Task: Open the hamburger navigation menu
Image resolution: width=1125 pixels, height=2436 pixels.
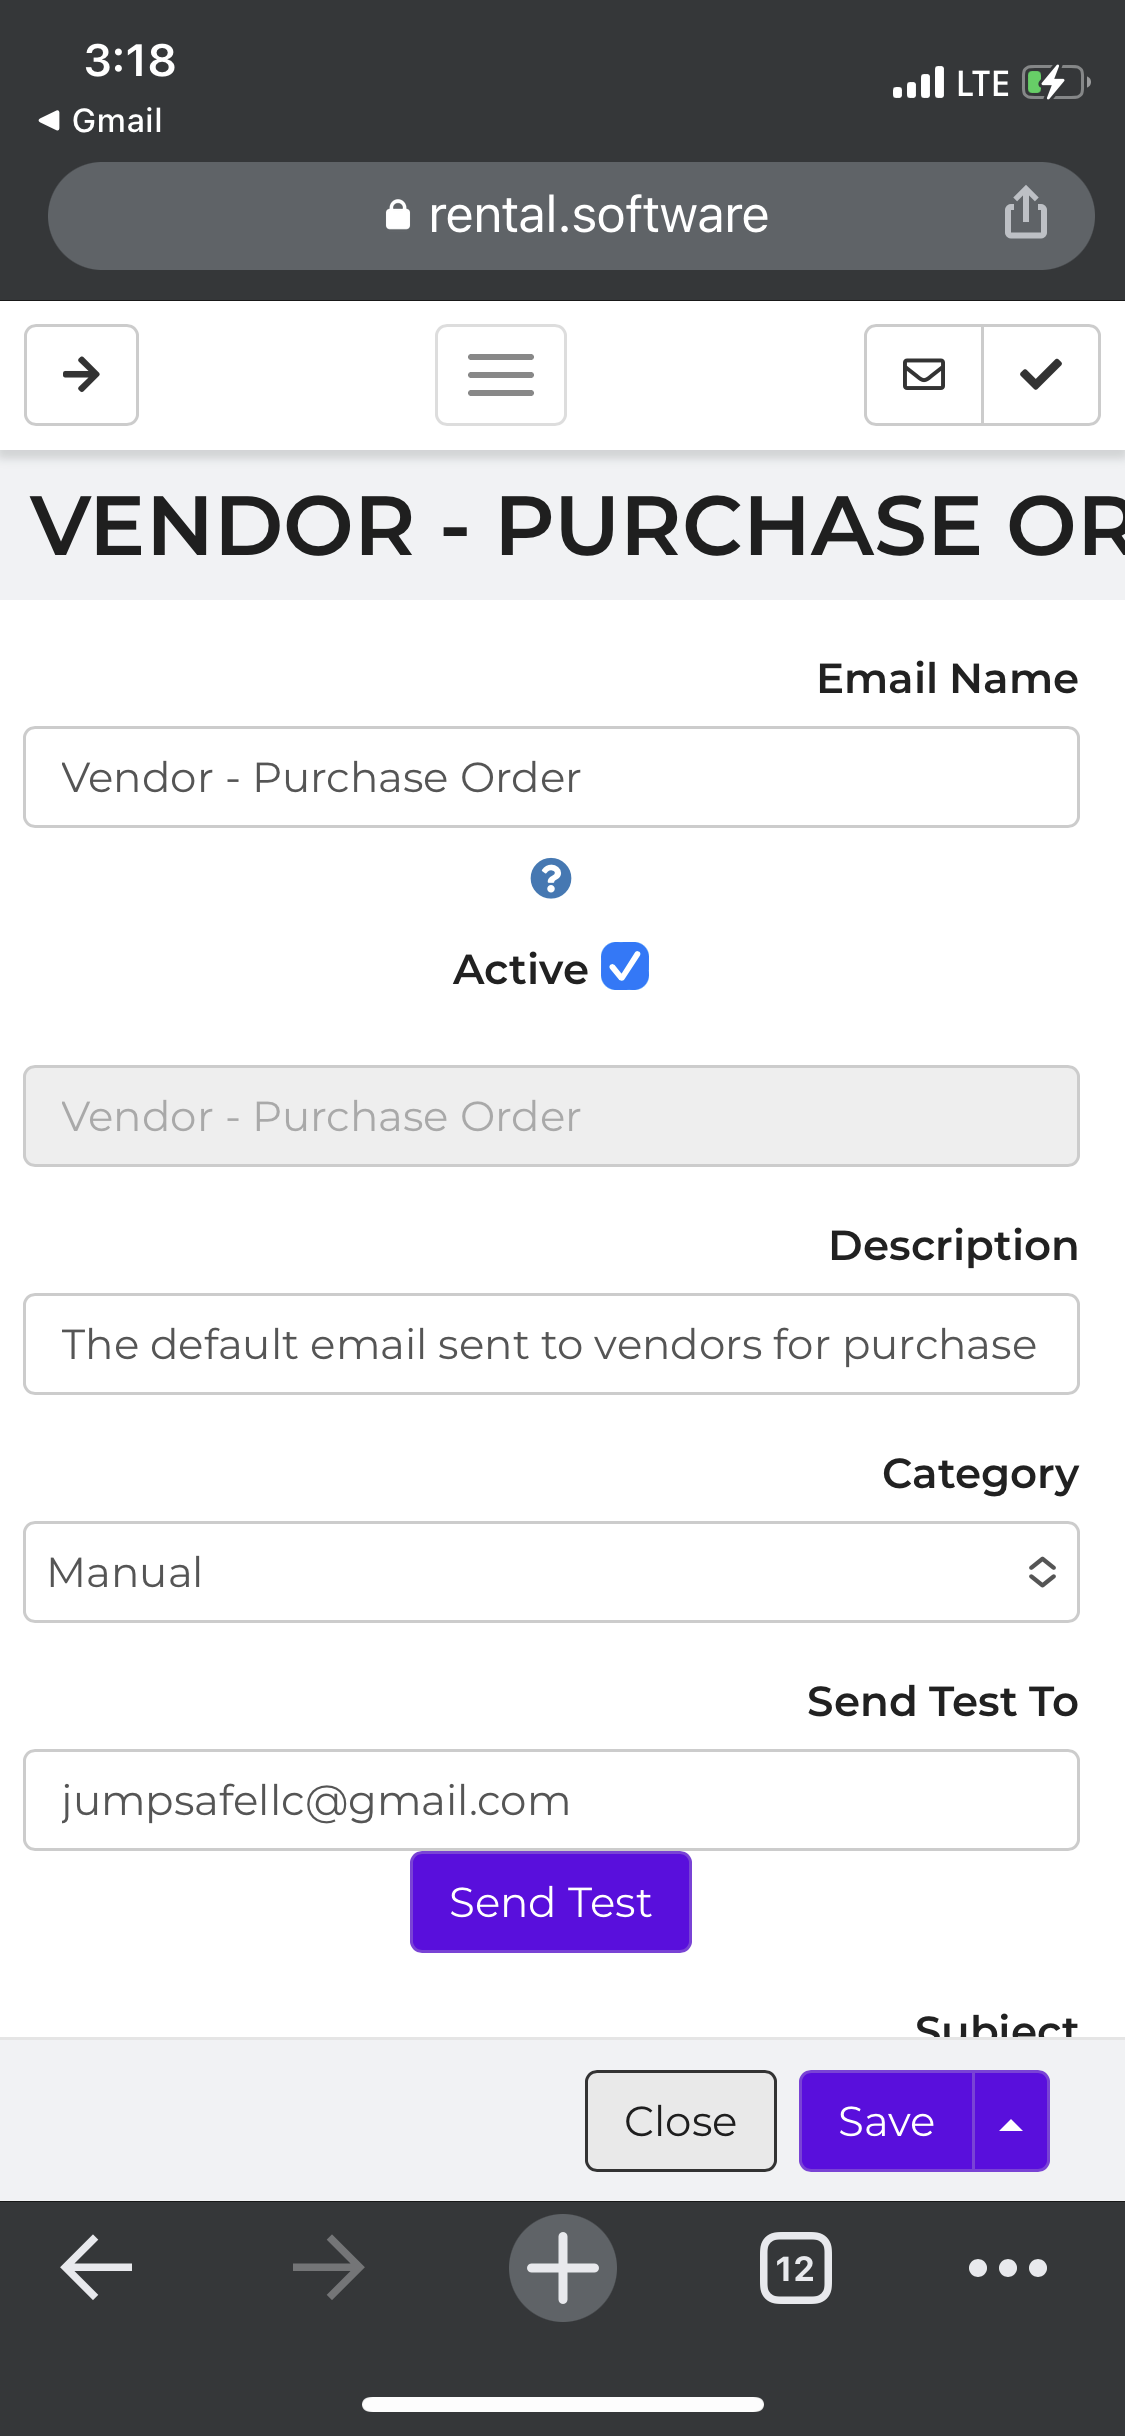Action: click(500, 375)
